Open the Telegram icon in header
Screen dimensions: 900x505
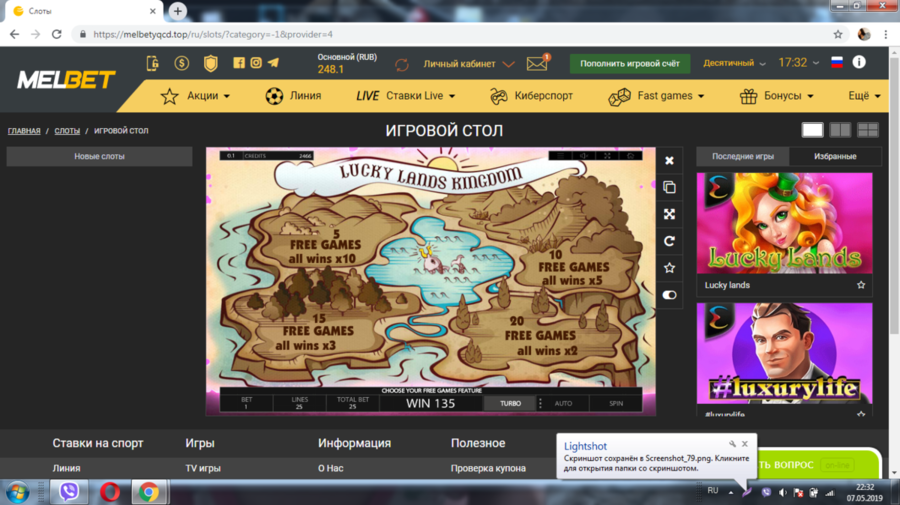click(273, 63)
